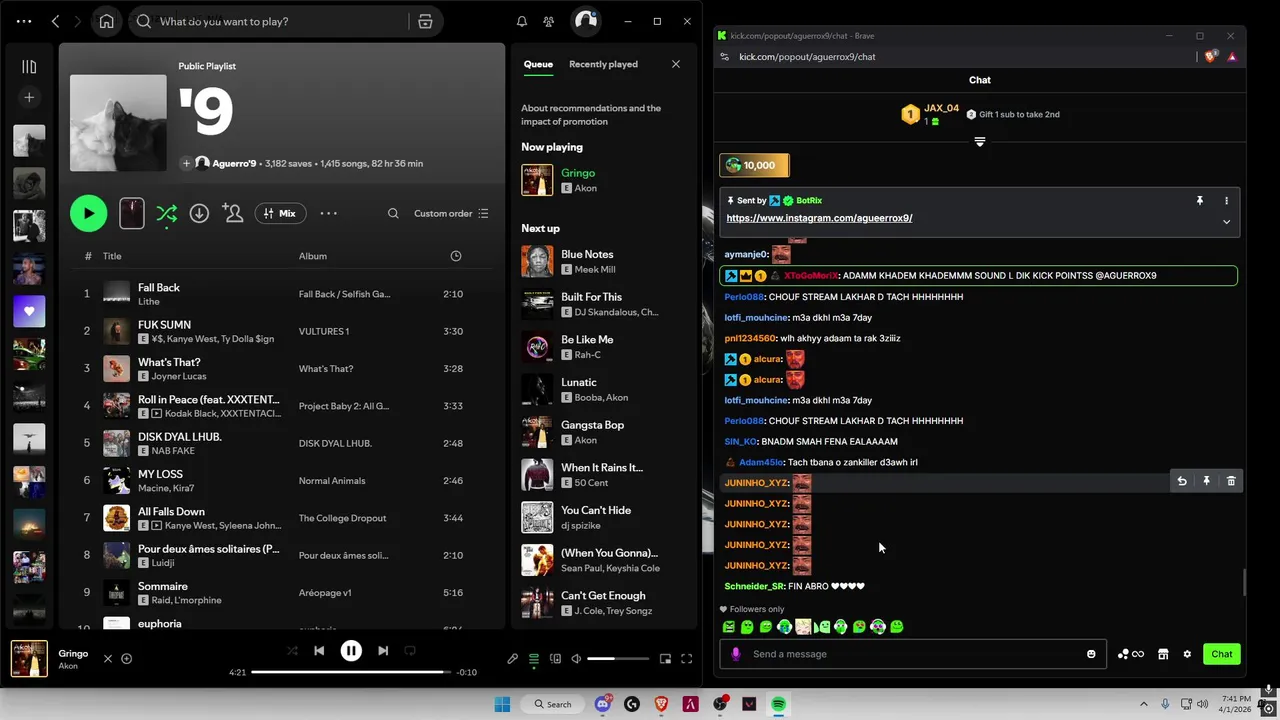Enter Spotify full screen mode
This screenshot has width=1280, height=720.
click(687, 659)
